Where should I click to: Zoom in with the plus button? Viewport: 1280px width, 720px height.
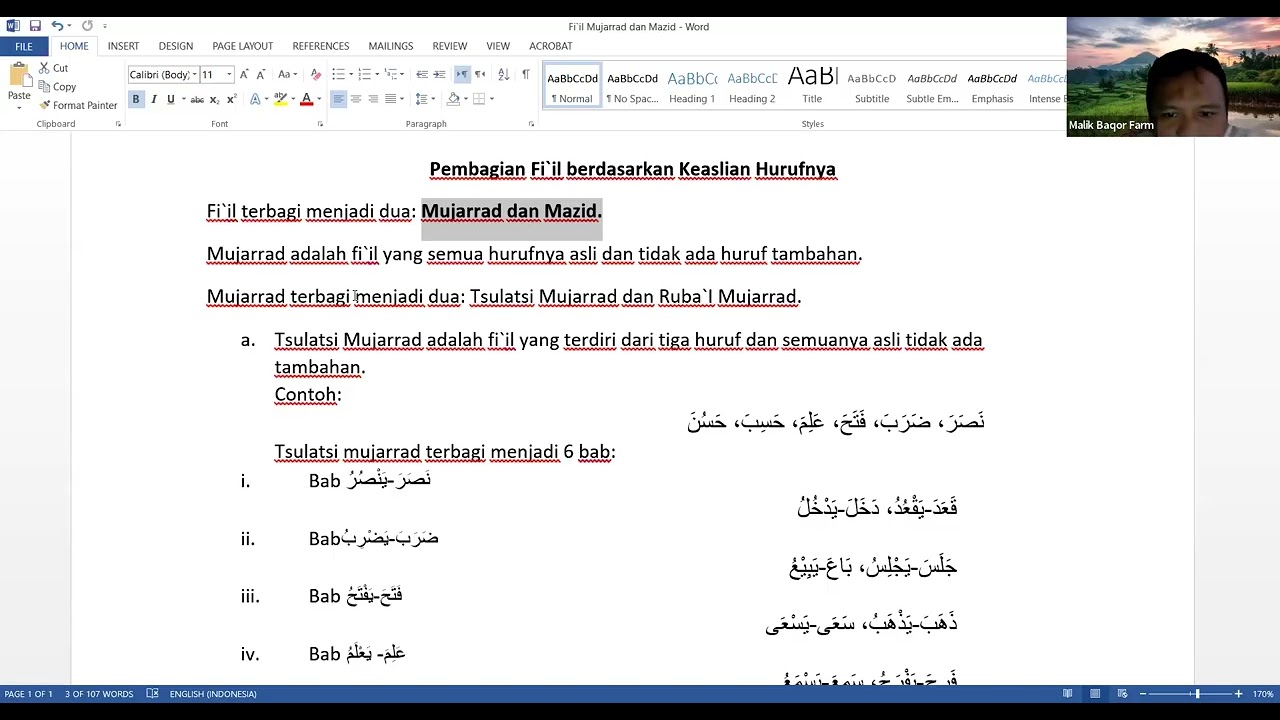[1238, 694]
